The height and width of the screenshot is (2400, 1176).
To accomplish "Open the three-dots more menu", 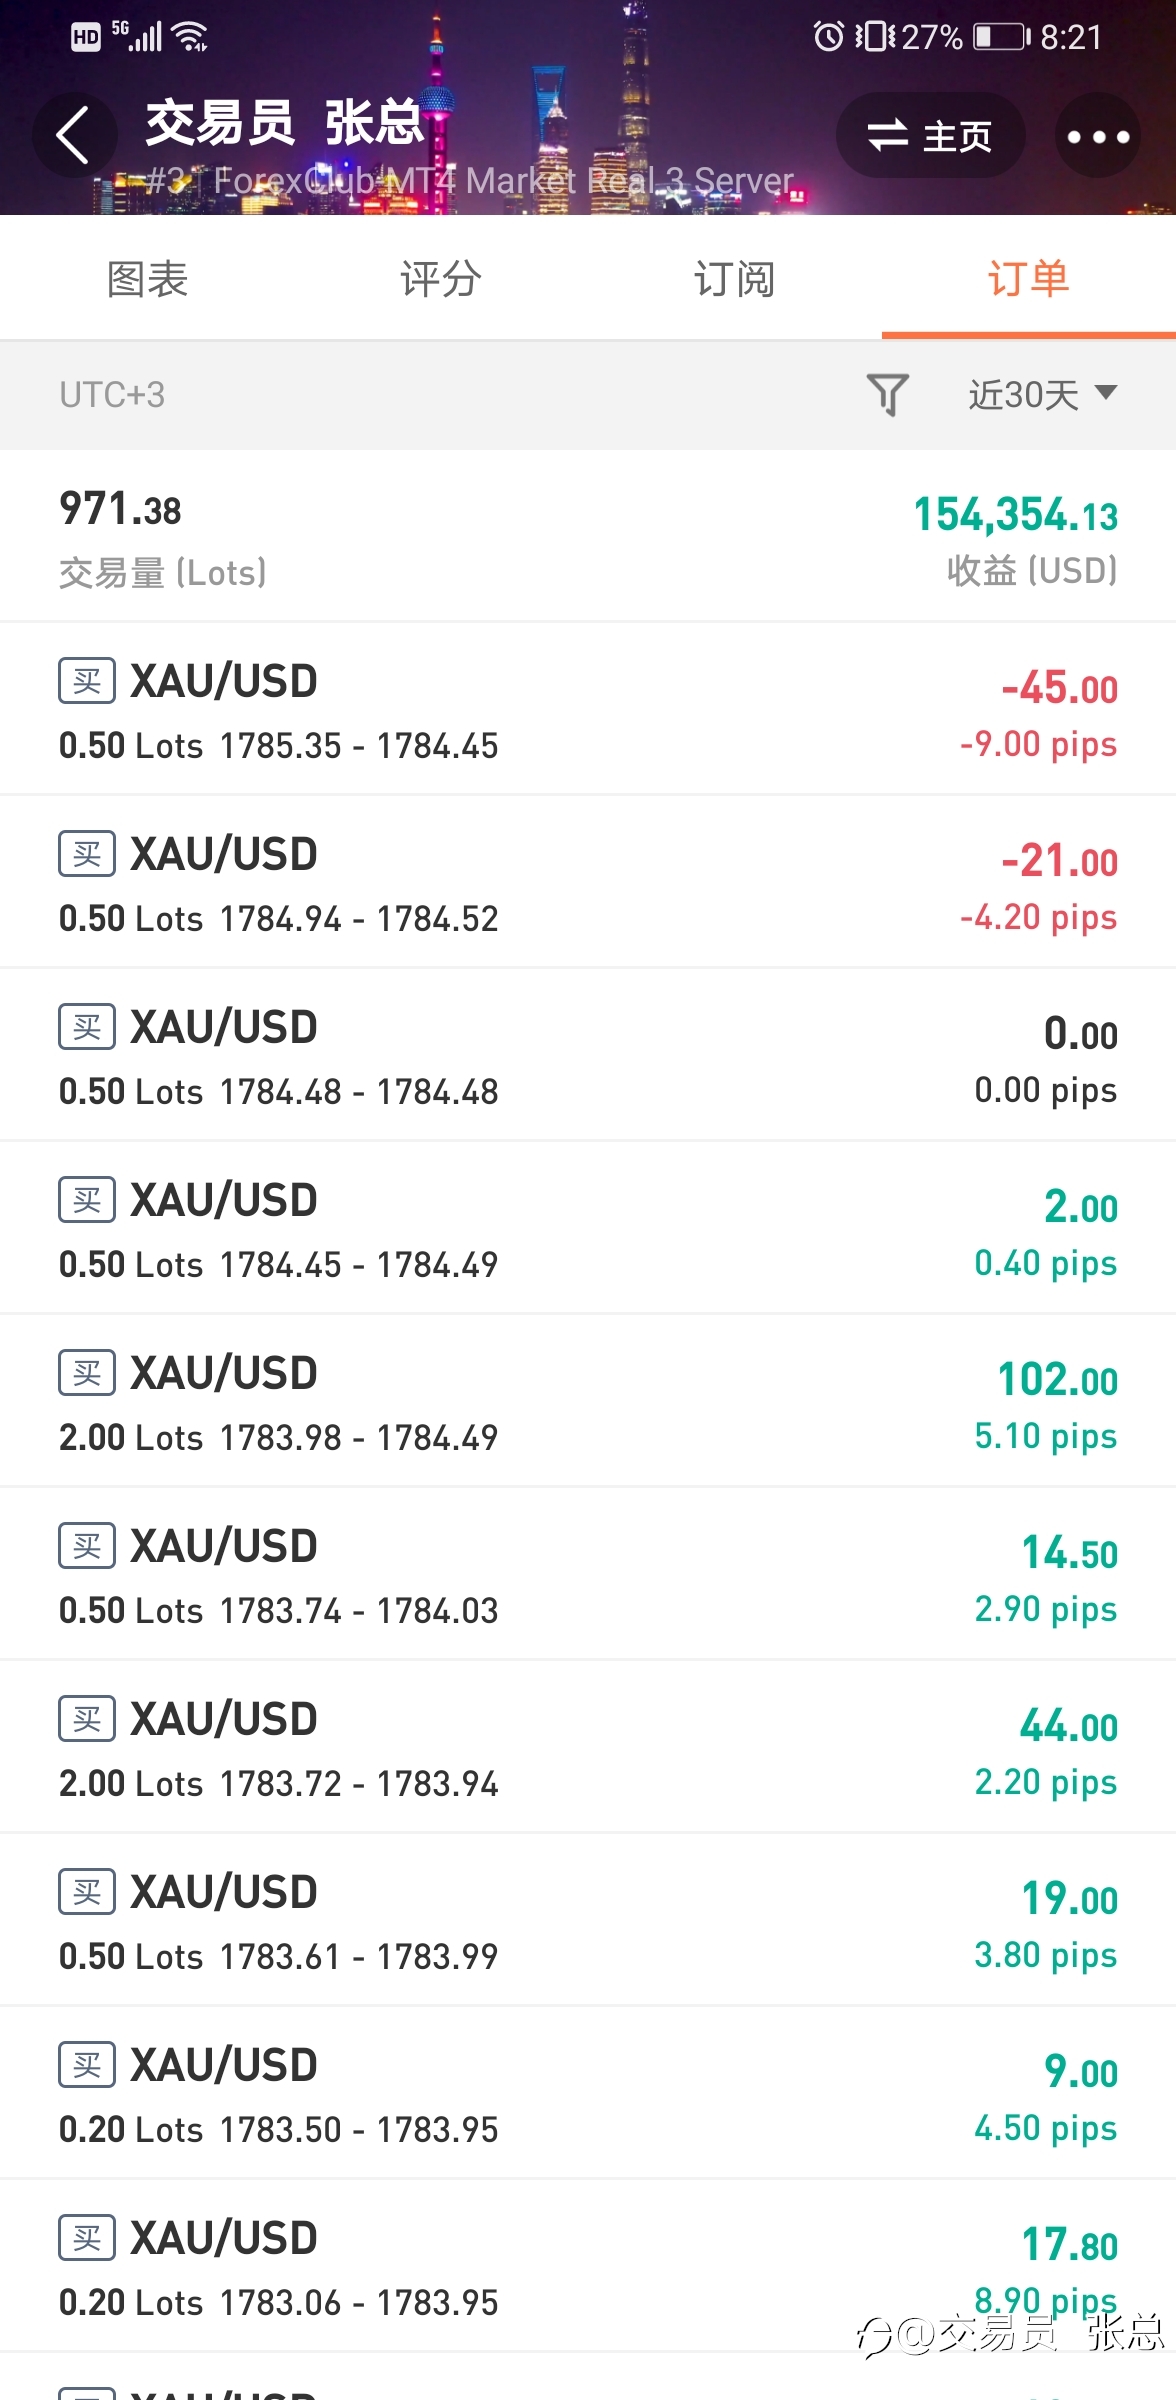I will [x=1097, y=136].
